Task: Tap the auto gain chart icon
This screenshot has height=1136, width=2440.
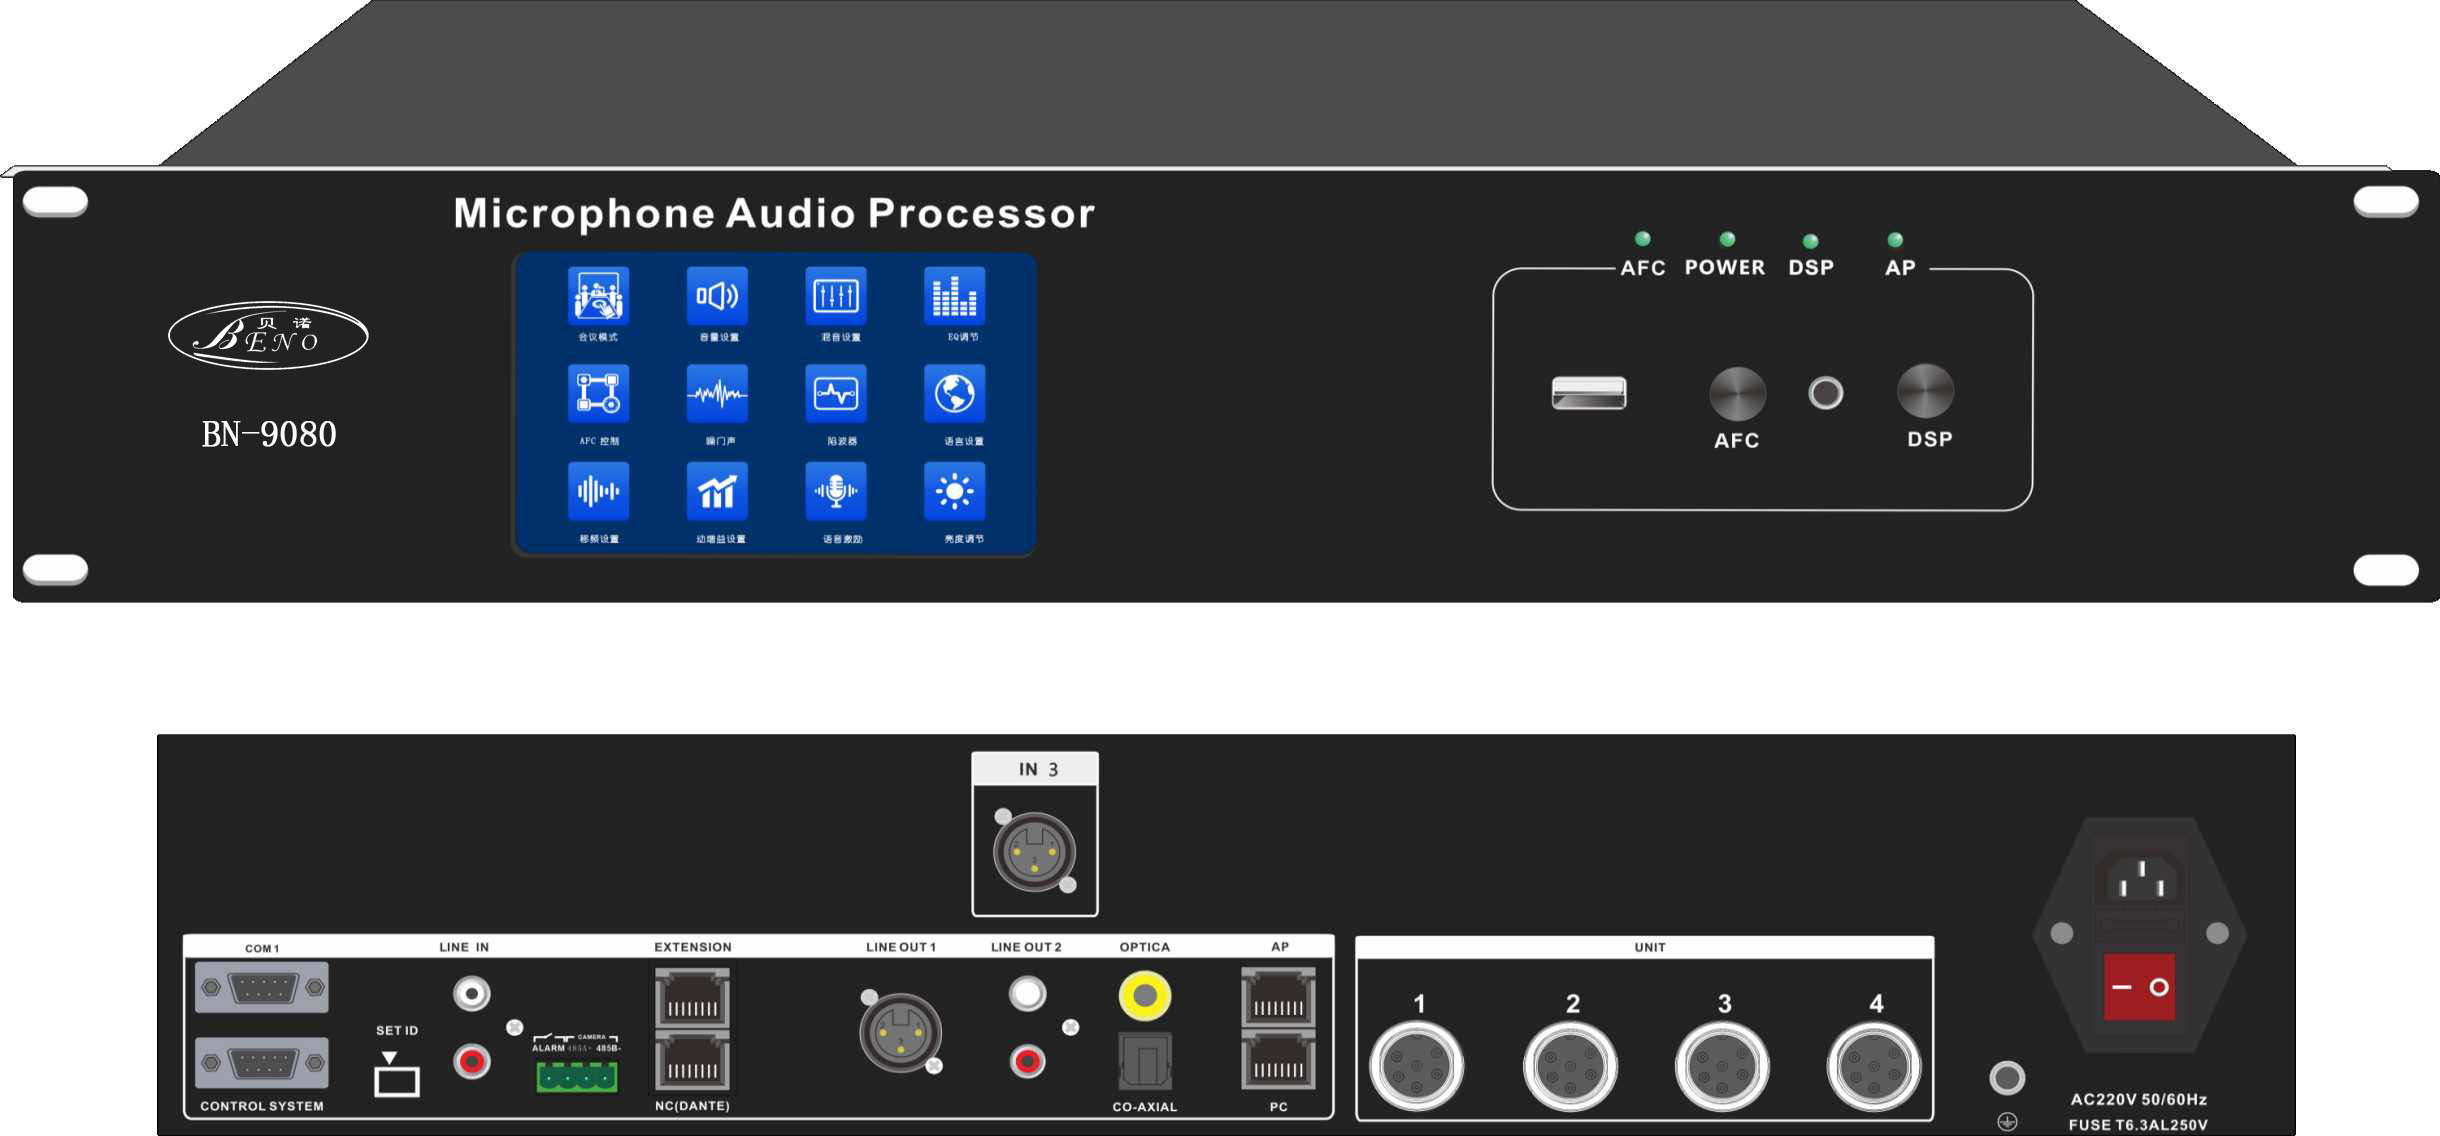Action: click(x=717, y=491)
